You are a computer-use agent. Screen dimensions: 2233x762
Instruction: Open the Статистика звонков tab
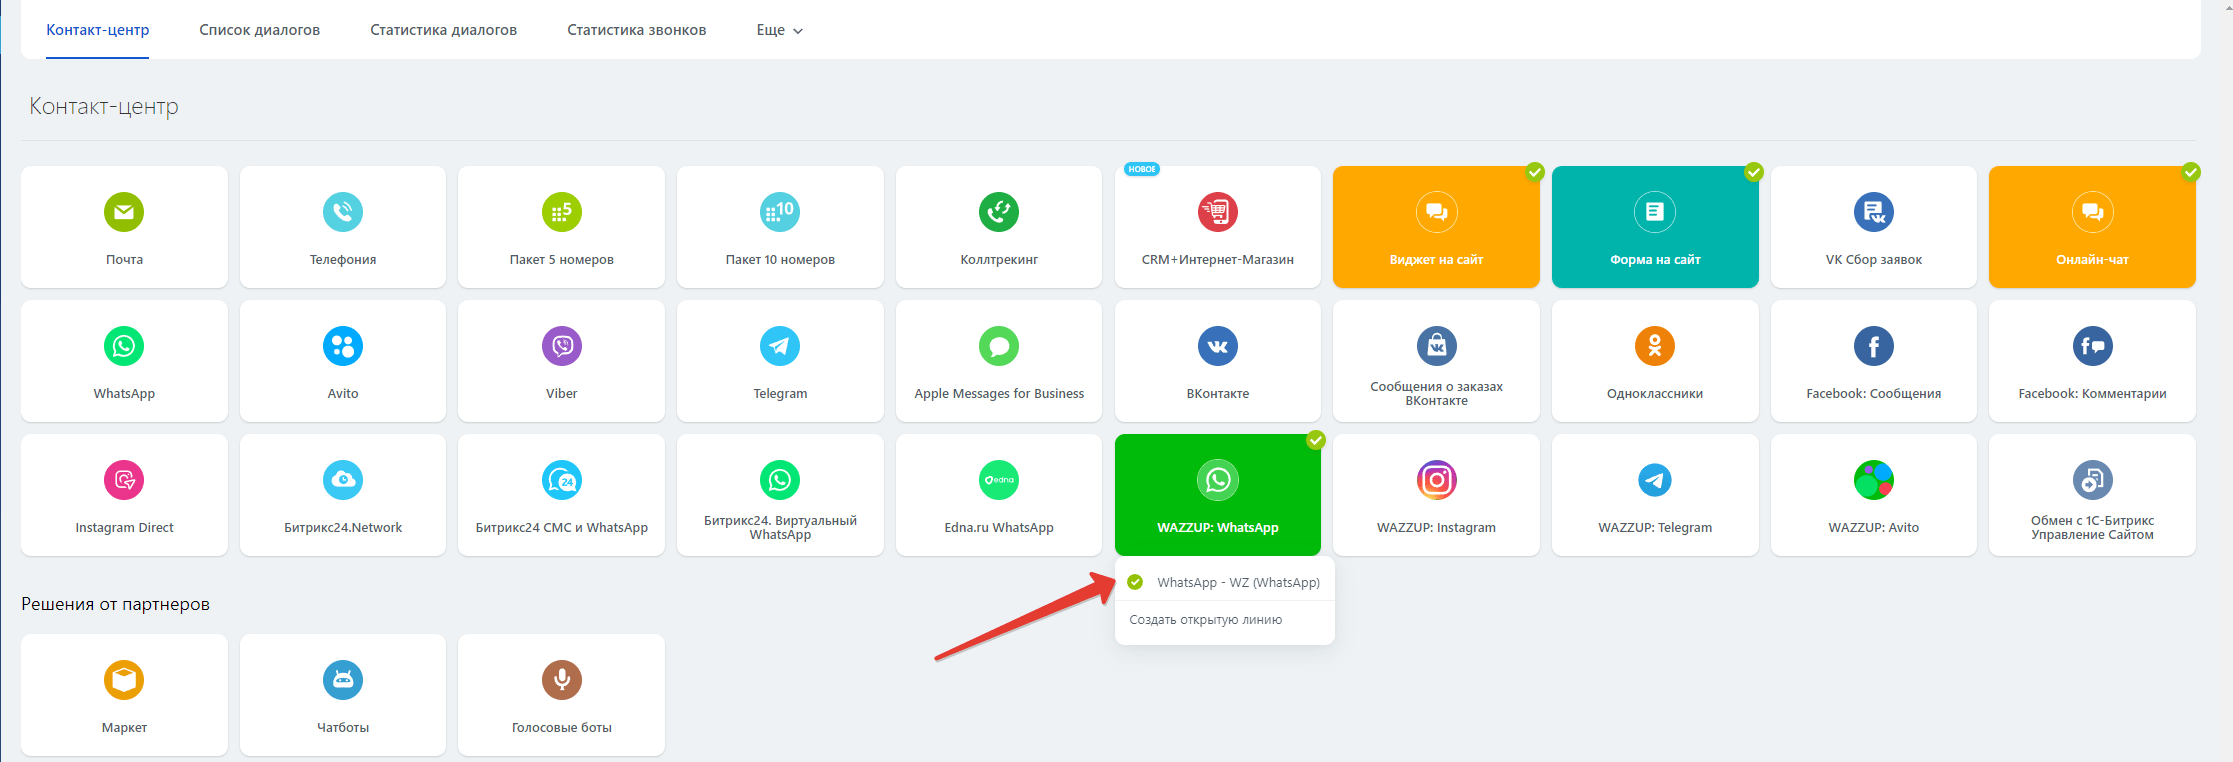[x=637, y=30]
